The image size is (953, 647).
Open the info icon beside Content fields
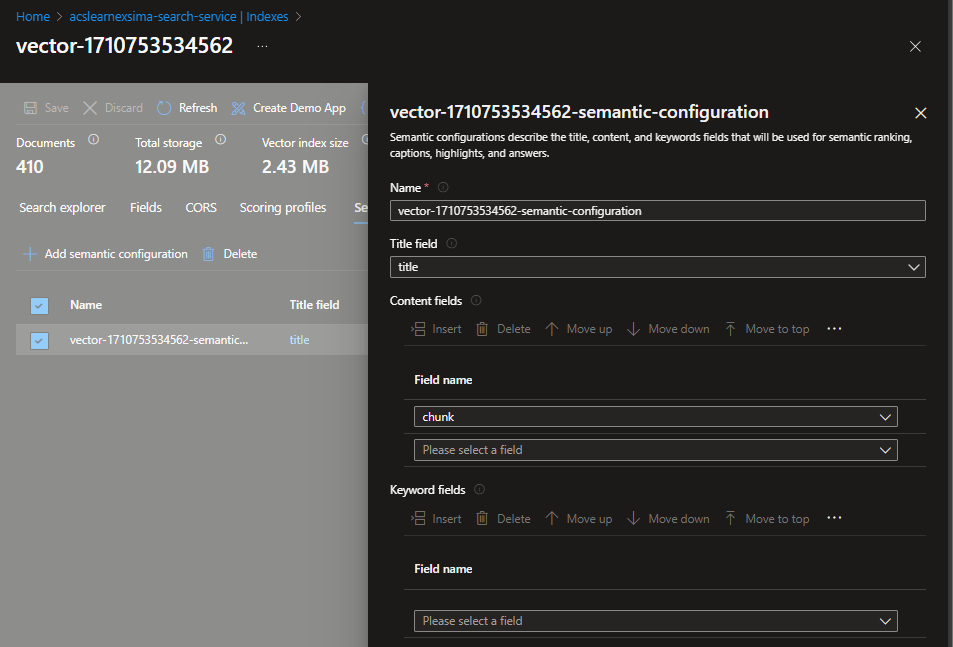coord(476,300)
